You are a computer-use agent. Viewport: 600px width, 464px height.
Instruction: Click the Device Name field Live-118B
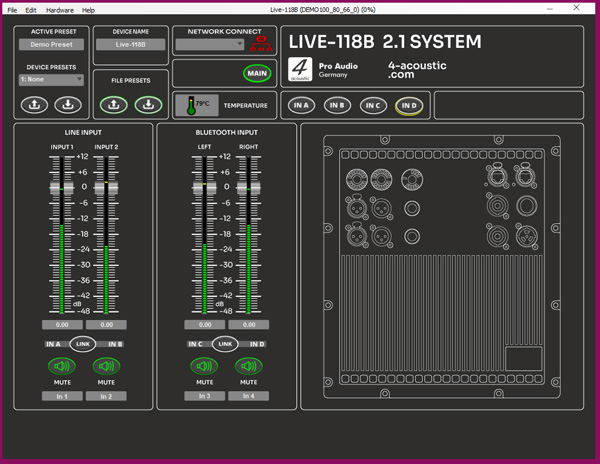[x=130, y=45]
